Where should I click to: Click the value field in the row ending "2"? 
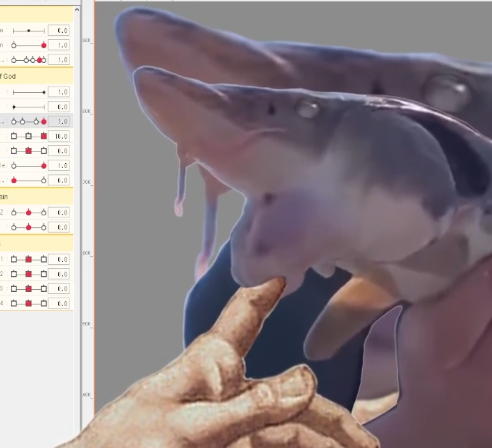[59, 274]
